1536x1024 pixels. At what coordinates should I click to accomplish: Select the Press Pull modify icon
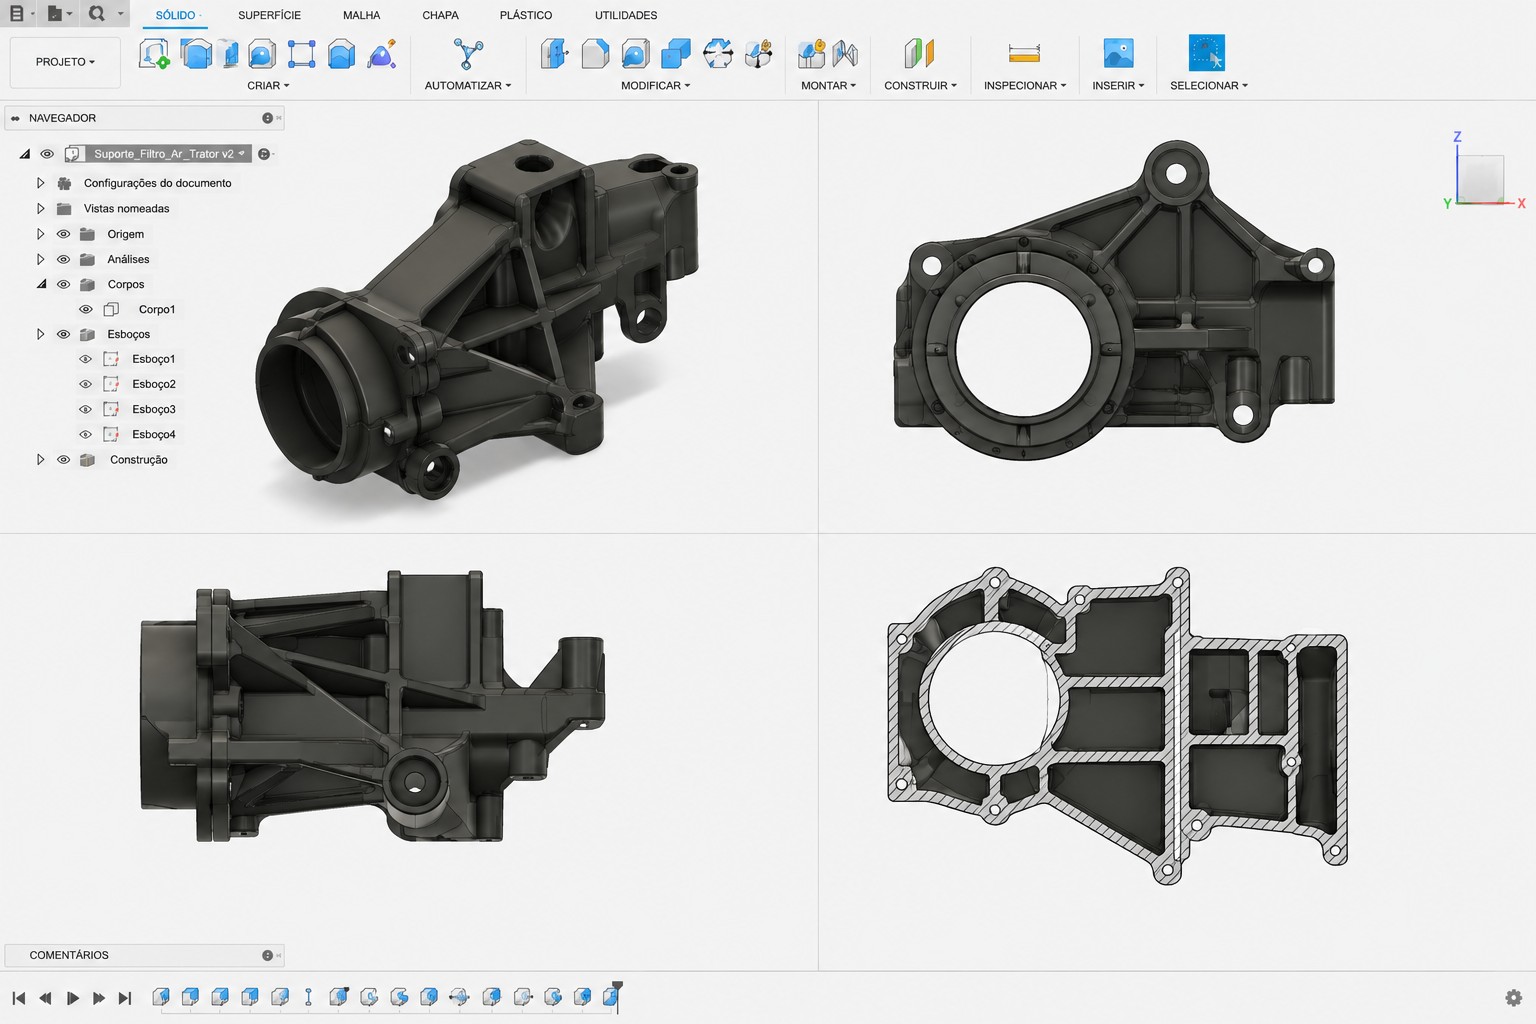click(554, 53)
